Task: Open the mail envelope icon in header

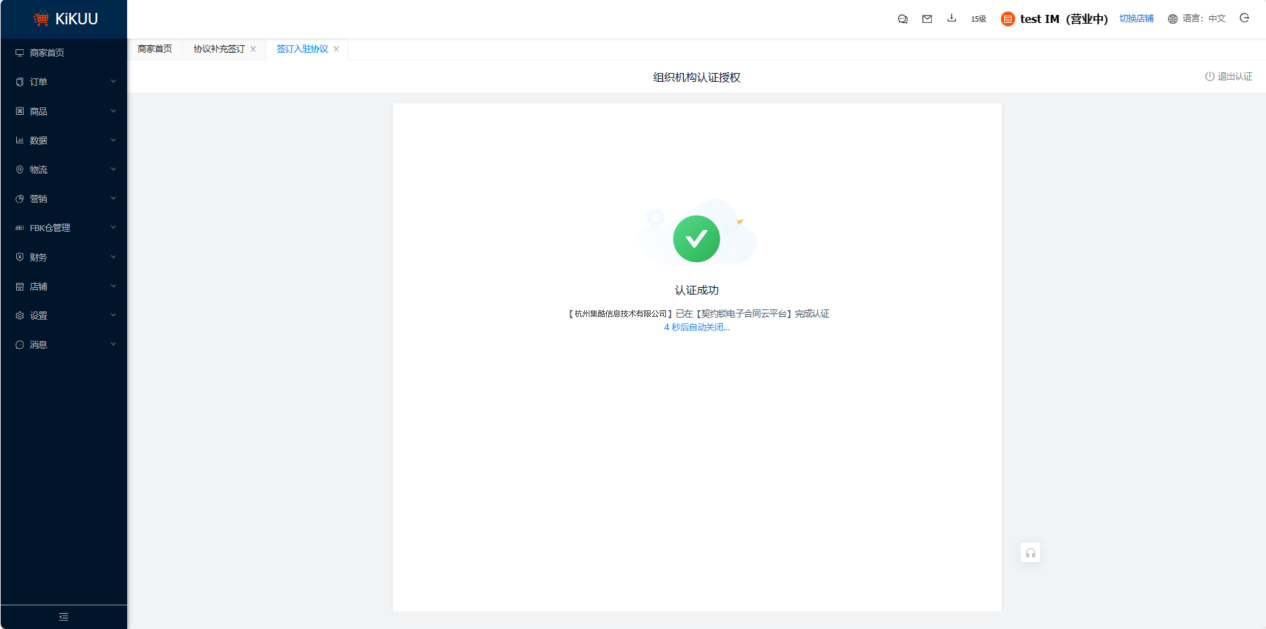Action: tap(927, 19)
